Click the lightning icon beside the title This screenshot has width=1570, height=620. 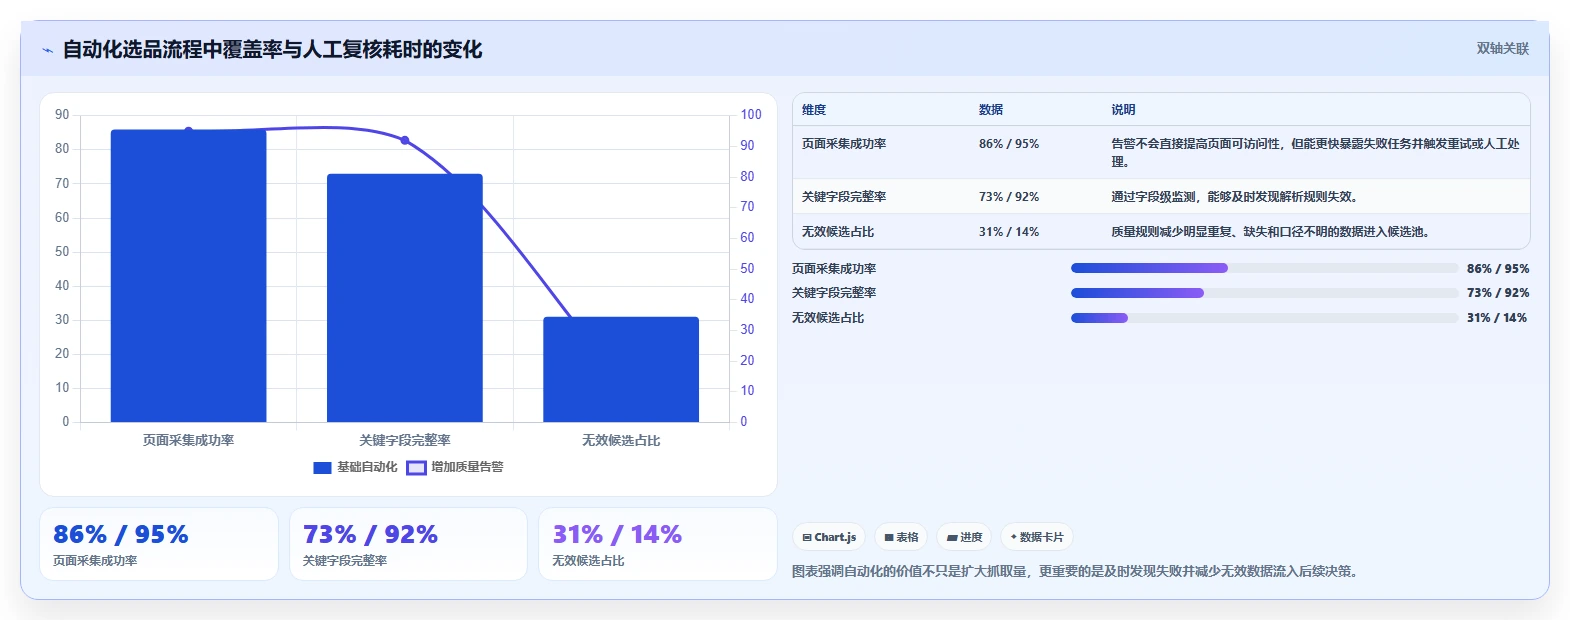[47, 50]
